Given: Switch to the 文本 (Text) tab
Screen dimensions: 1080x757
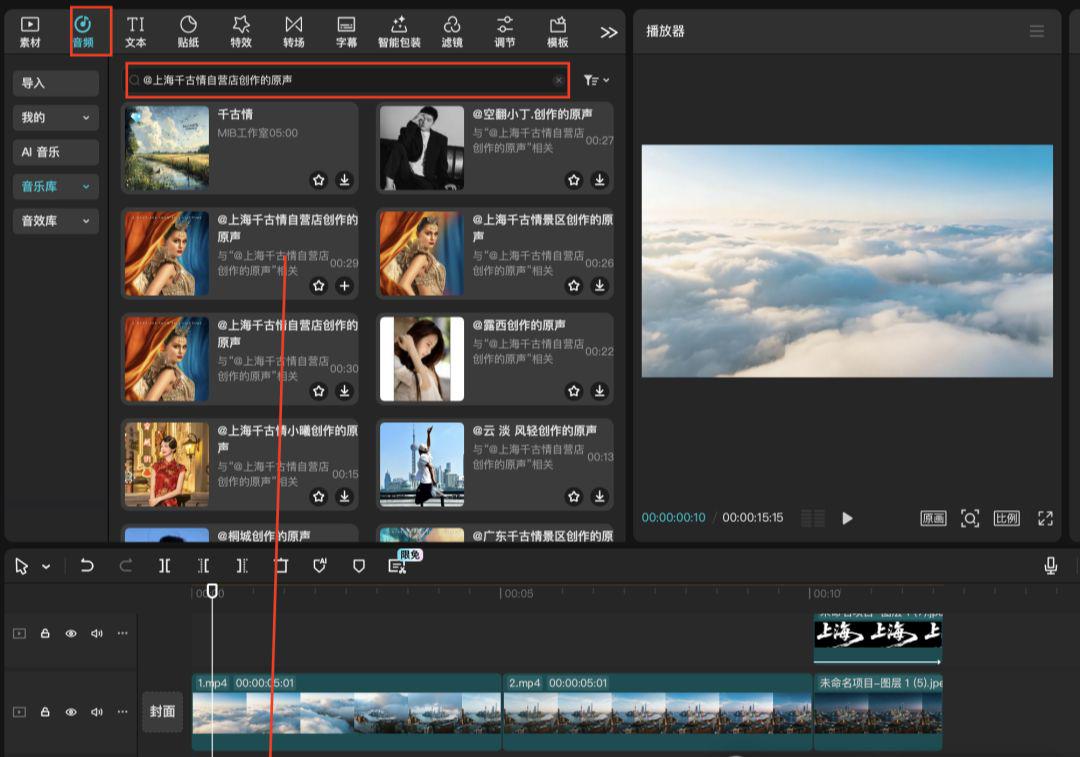Looking at the screenshot, I should (136, 30).
